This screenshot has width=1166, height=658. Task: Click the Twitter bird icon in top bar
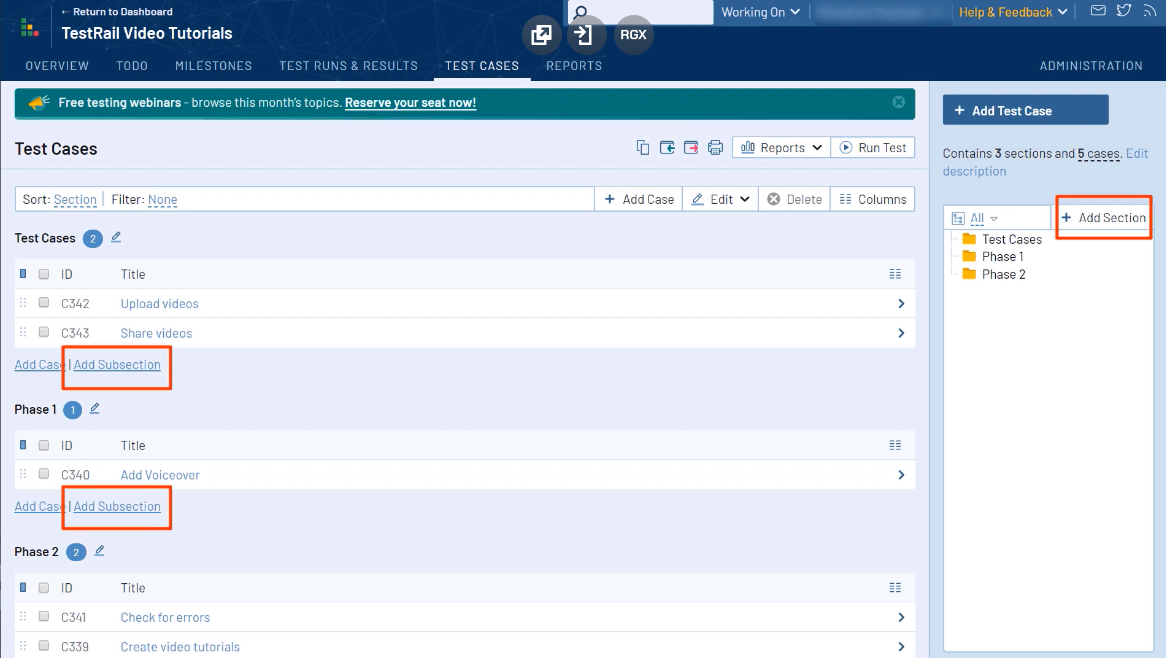[x=1124, y=11]
